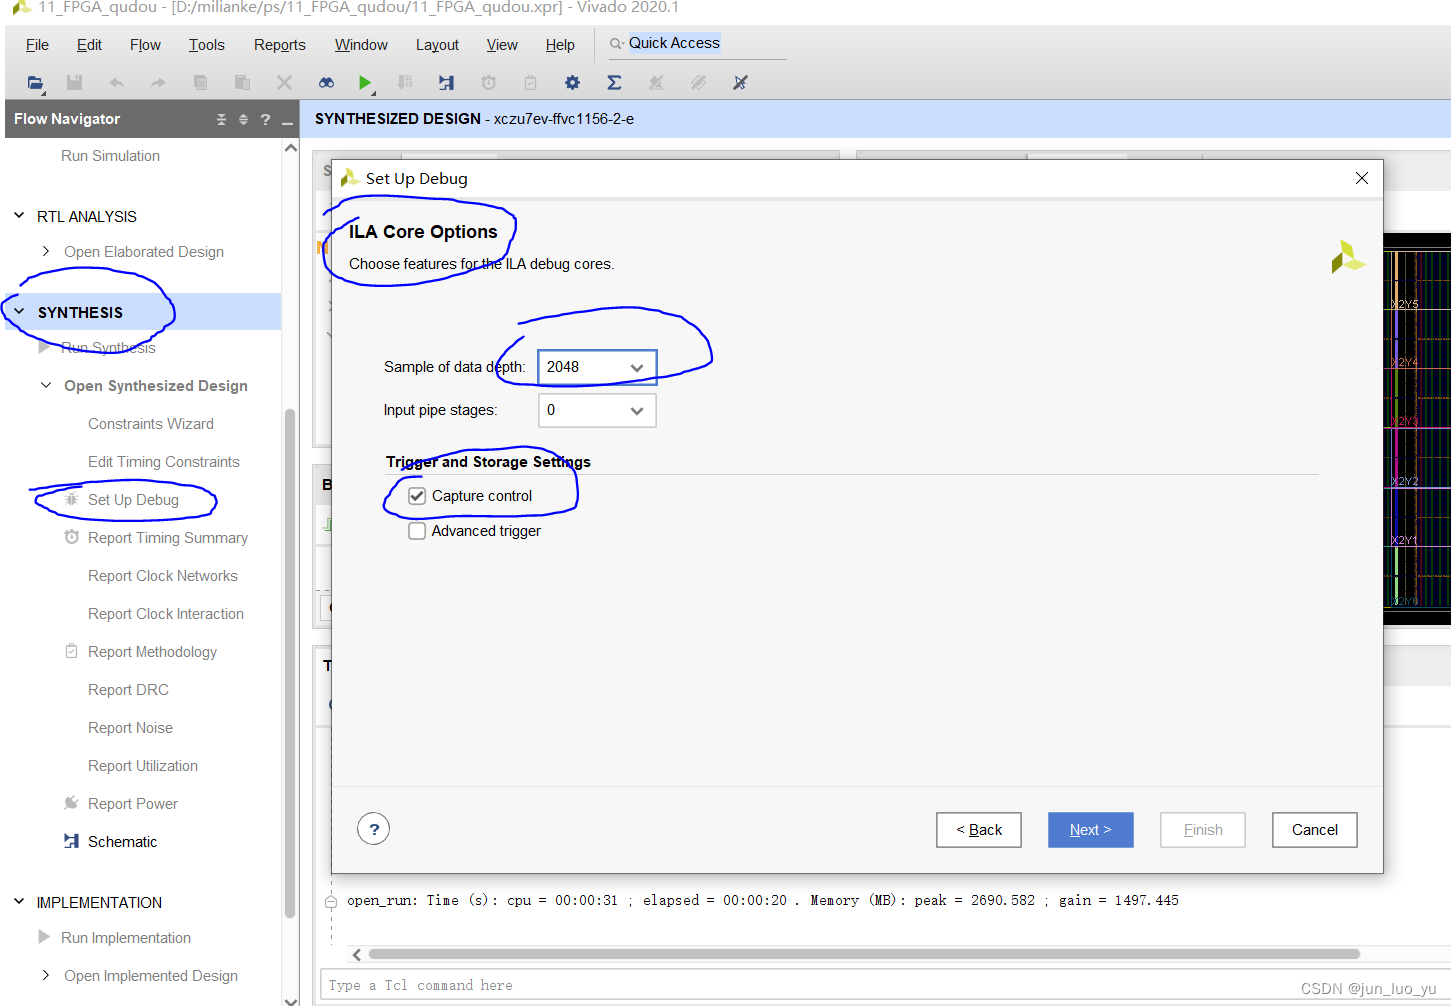1451x1006 pixels.
Task: Click the Undo arrow toolbar icon
Action: coord(117,83)
